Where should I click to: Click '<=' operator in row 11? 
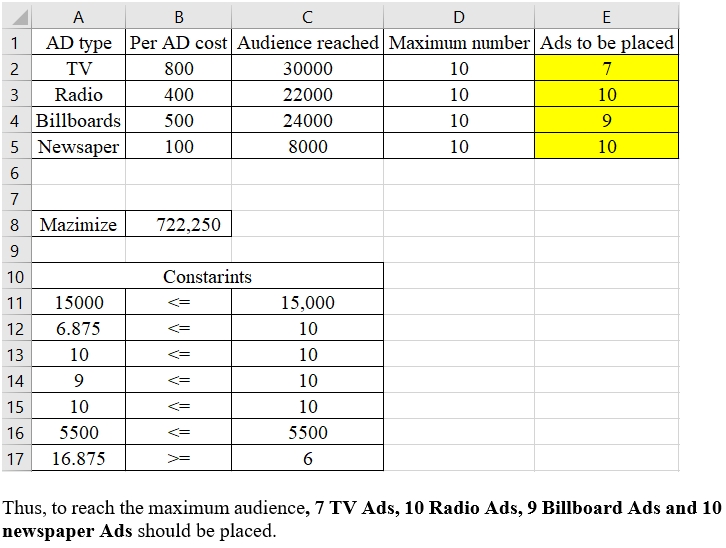(178, 303)
